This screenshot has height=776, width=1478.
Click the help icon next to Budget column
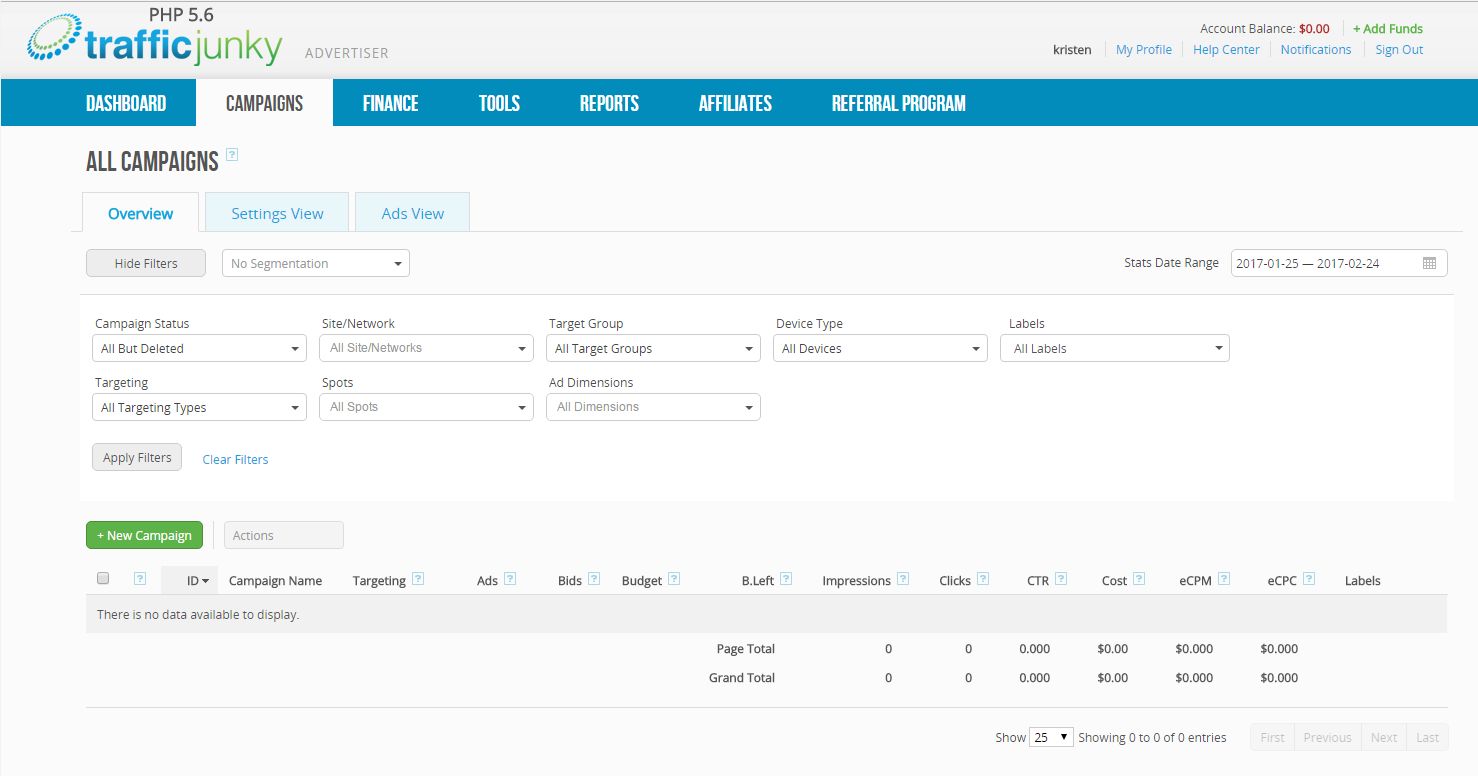coord(674,579)
